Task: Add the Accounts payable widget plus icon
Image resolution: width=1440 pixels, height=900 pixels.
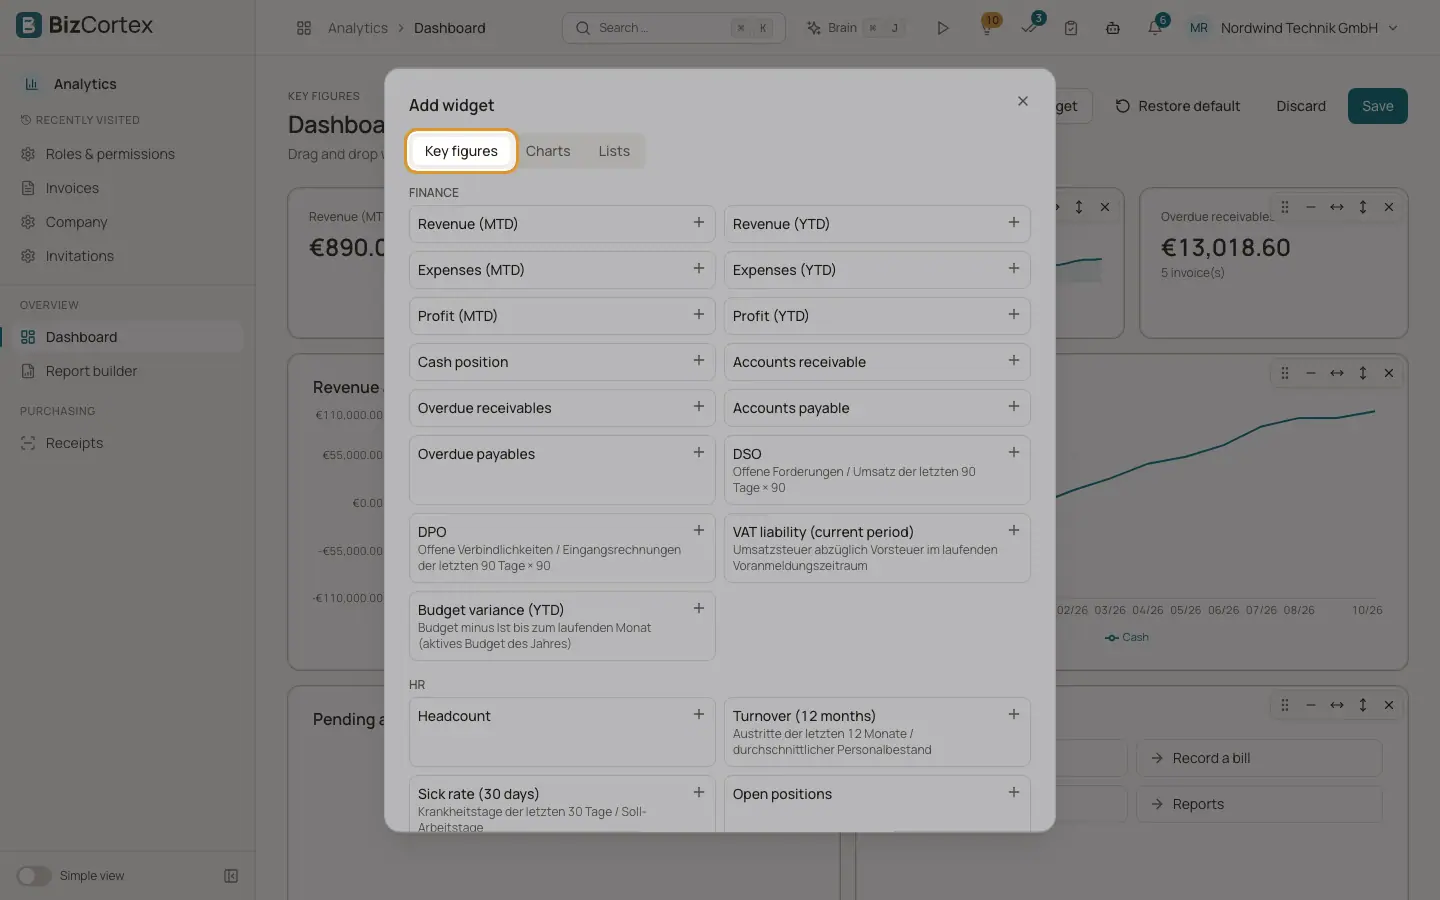Action: (x=1014, y=407)
